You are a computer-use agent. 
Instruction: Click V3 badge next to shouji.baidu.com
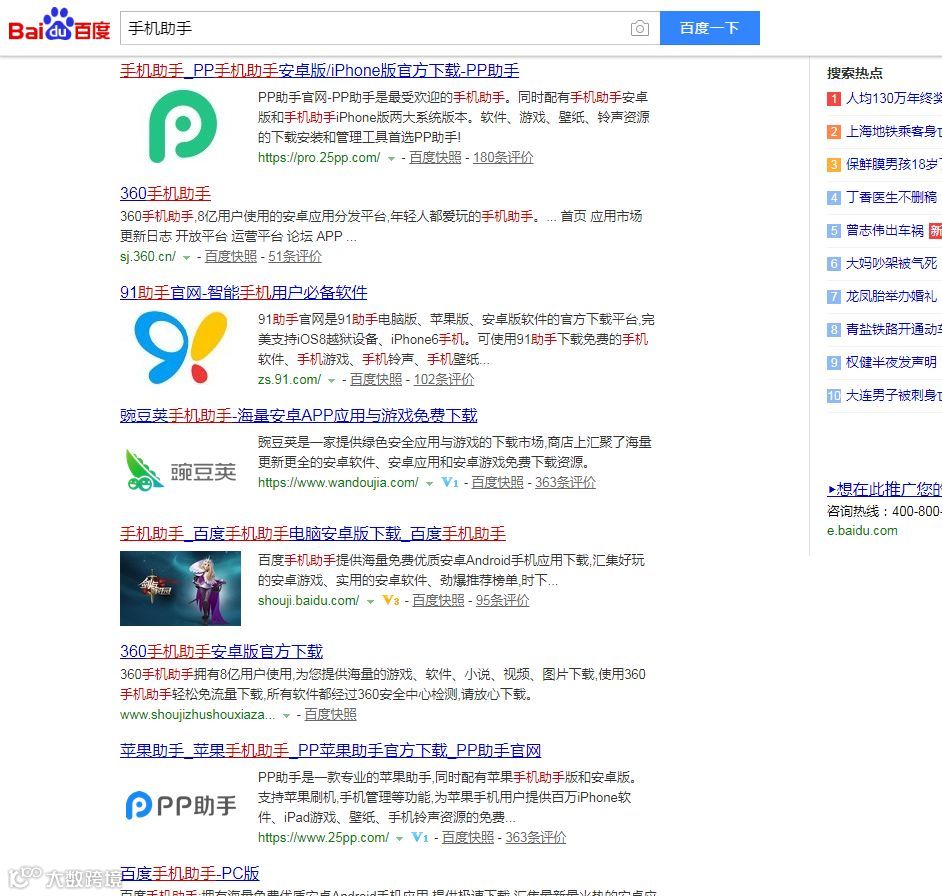[x=391, y=600]
